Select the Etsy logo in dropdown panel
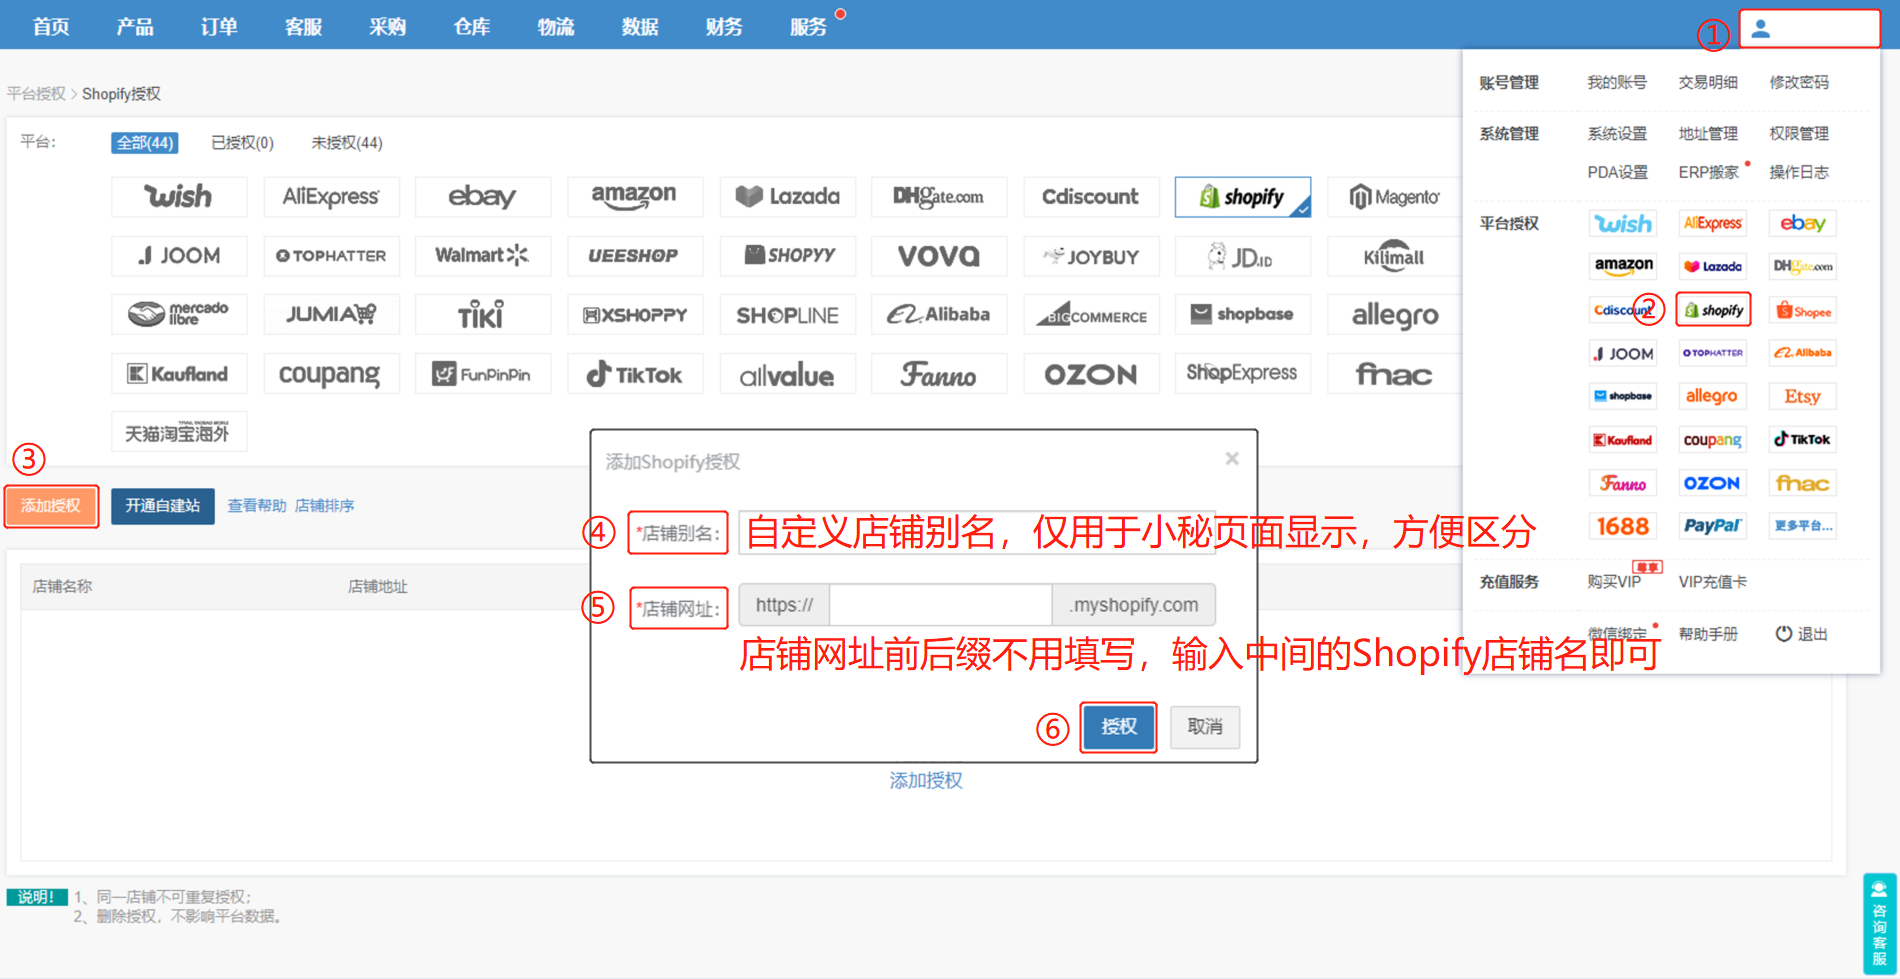Image resolution: width=1900 pixels, height=979 pixels. pos(1802,397)
